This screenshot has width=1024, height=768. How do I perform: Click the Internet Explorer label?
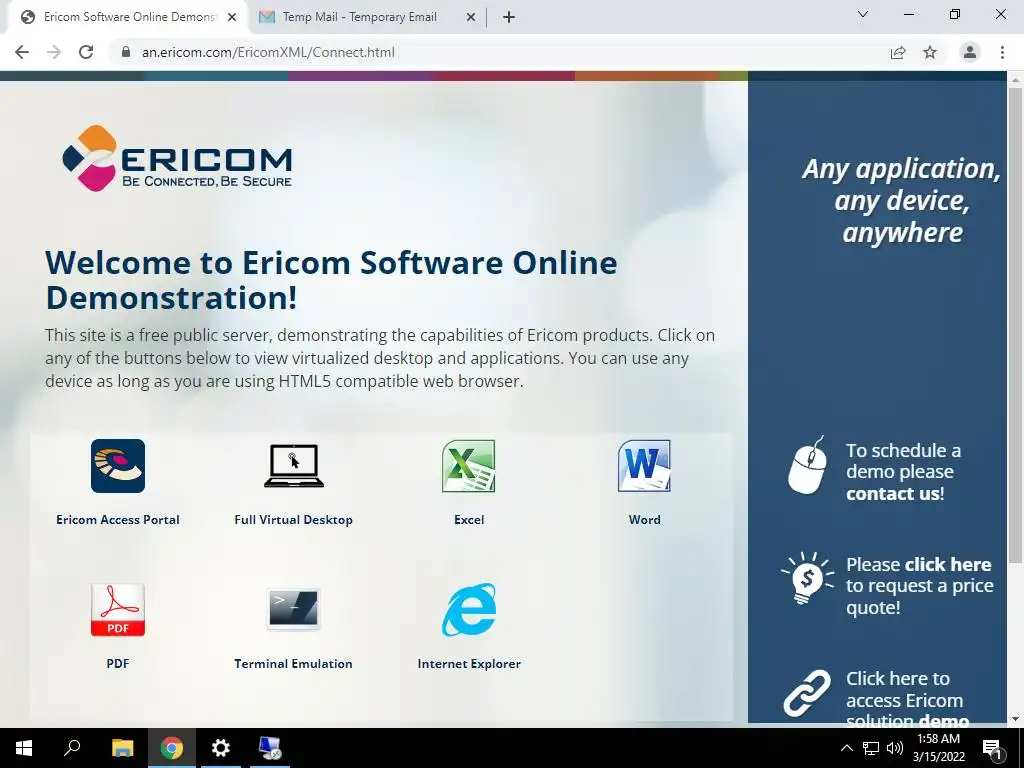point(469,664)
